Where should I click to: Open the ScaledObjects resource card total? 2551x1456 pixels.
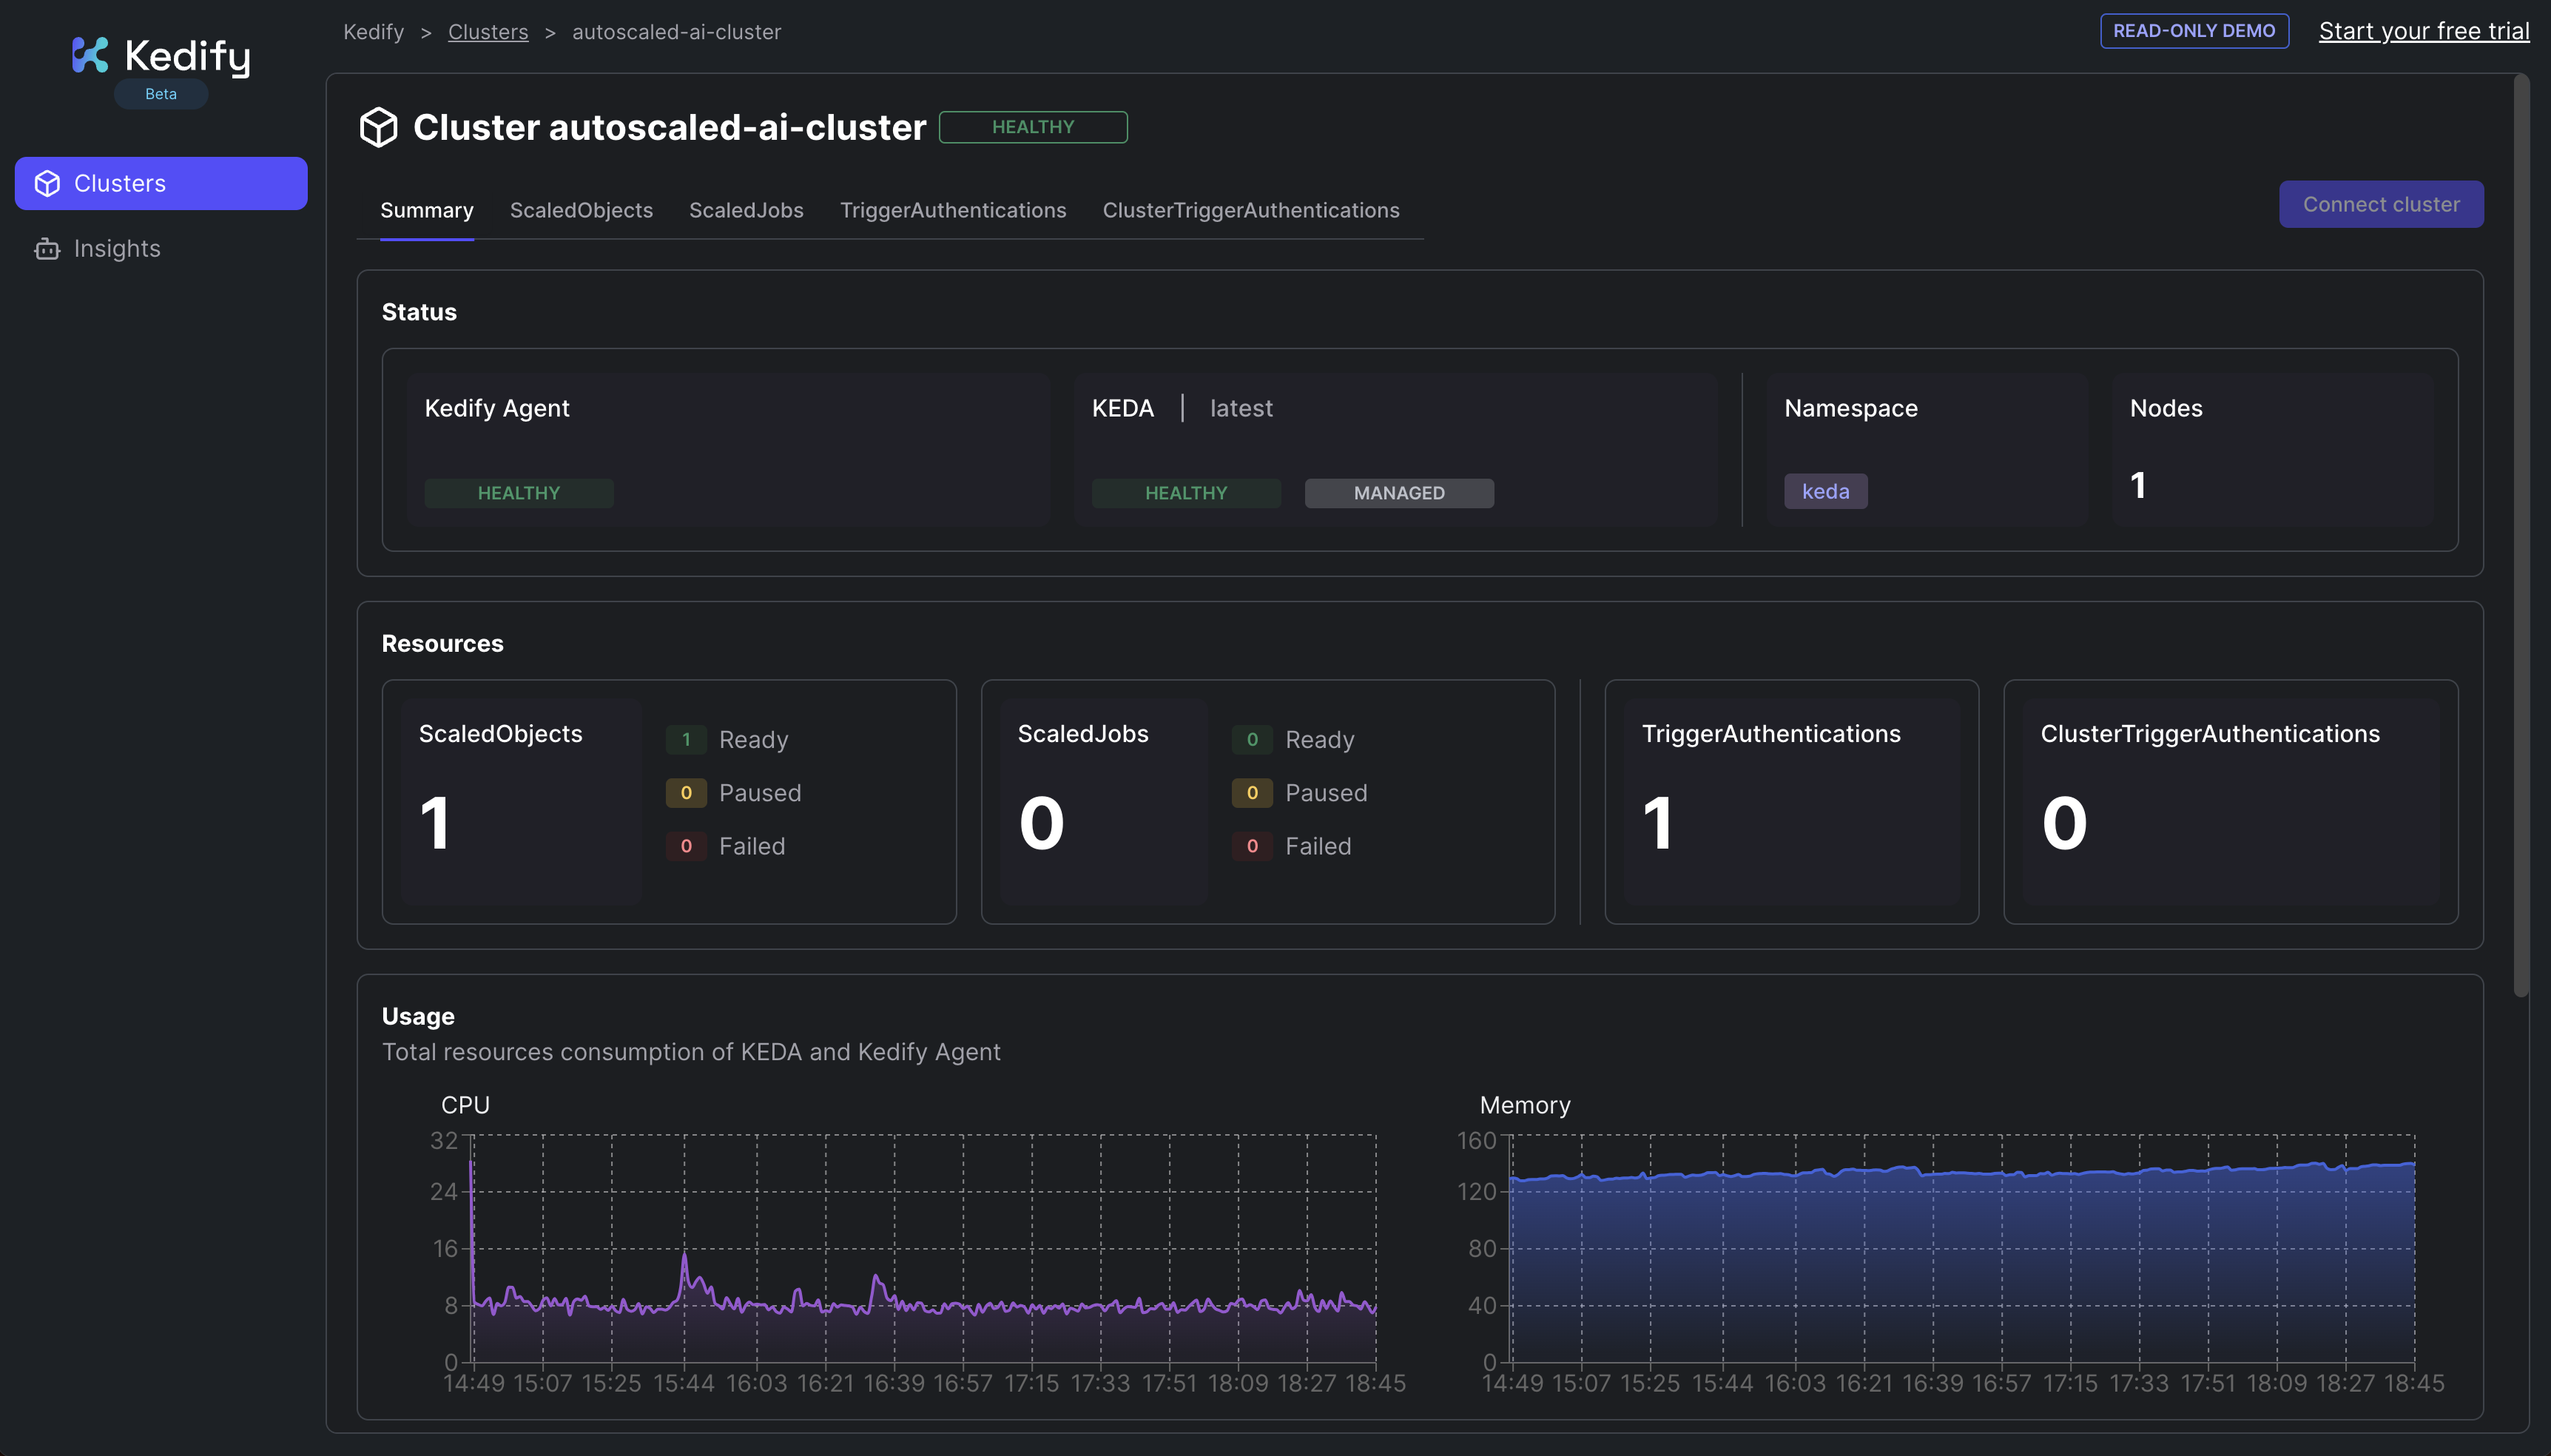435,823
